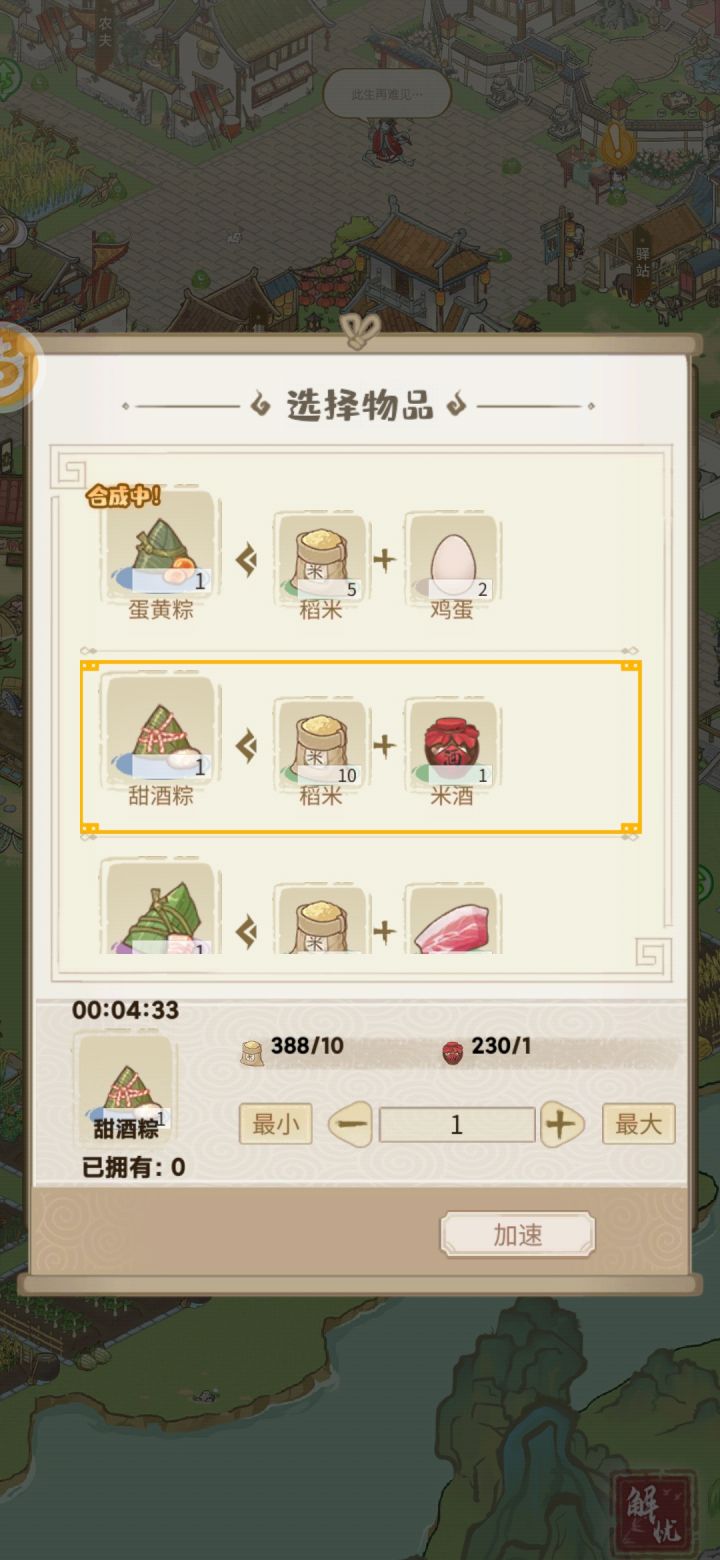
Task: Tap the 稻米 rice sack needing 10
Action: point(321,744)
